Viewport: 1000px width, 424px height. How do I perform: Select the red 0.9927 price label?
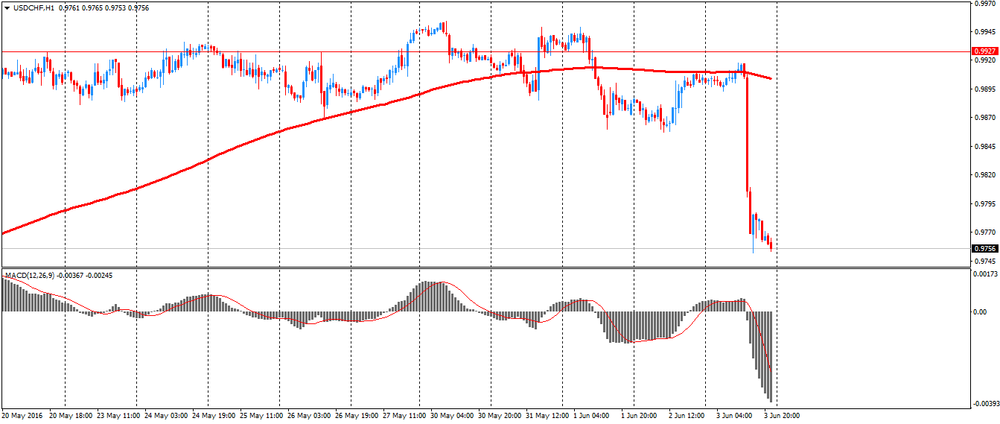984,51
